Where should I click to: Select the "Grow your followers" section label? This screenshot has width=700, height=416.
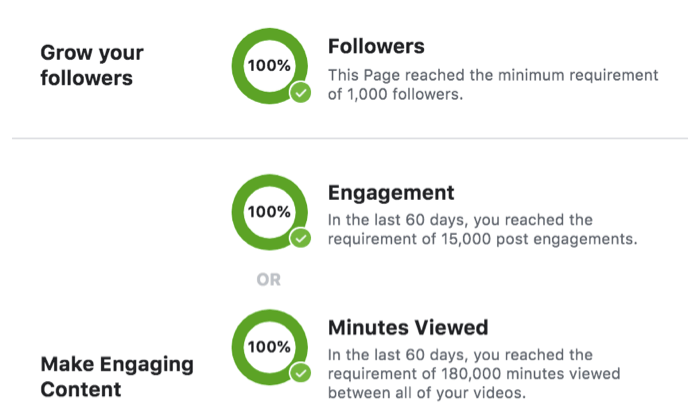click(x=92, y=64)
